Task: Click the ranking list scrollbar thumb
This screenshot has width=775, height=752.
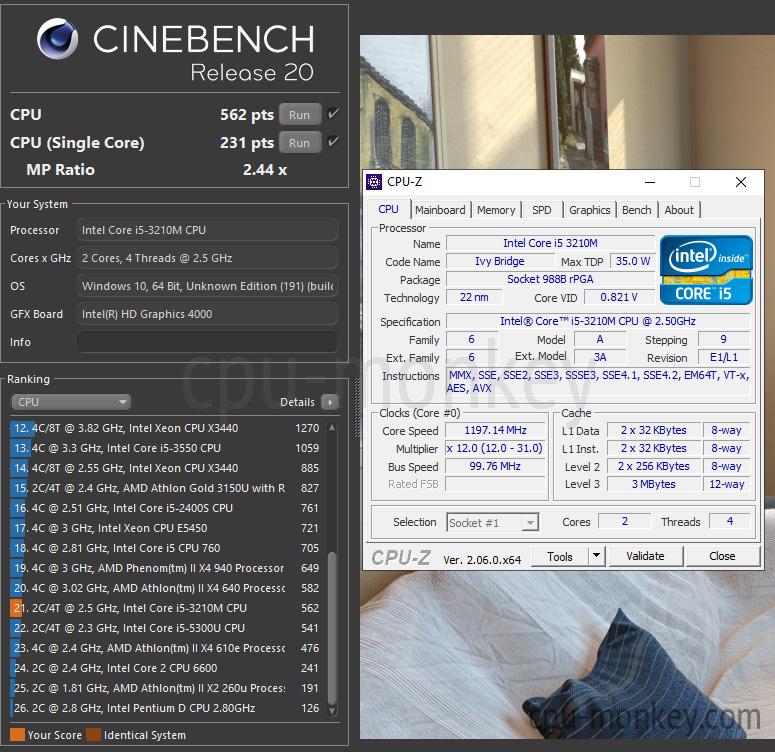Action: pyautogui.click(x=332, y=627)
